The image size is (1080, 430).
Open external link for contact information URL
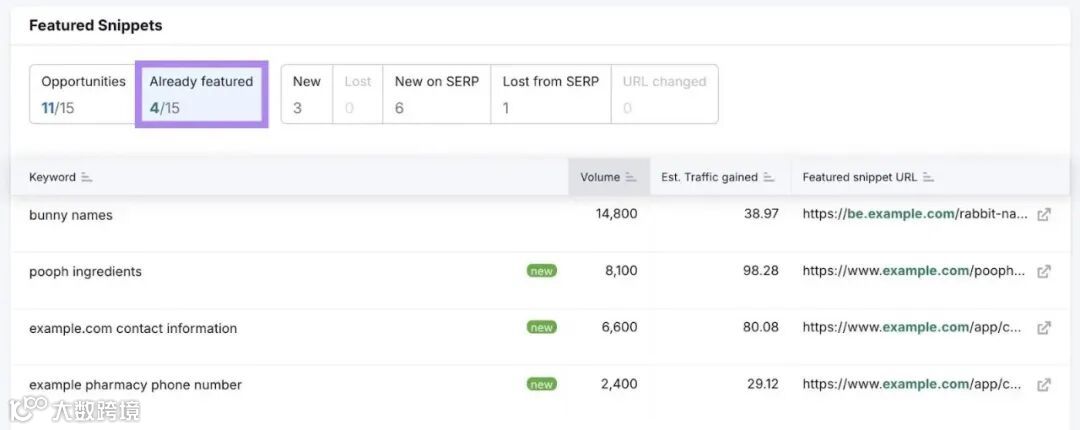pyautogui.click(x=1044, y=328)
